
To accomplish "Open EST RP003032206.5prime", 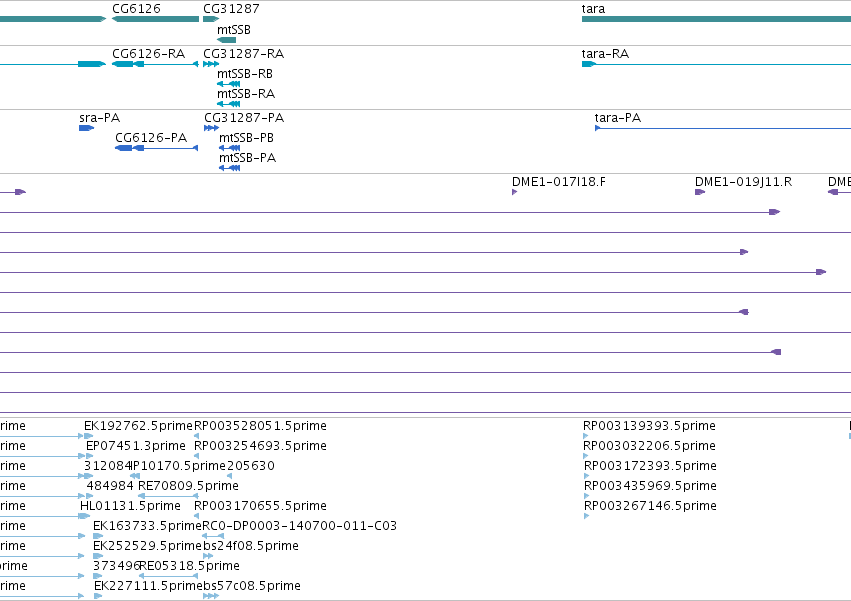I will coord(650,446).
